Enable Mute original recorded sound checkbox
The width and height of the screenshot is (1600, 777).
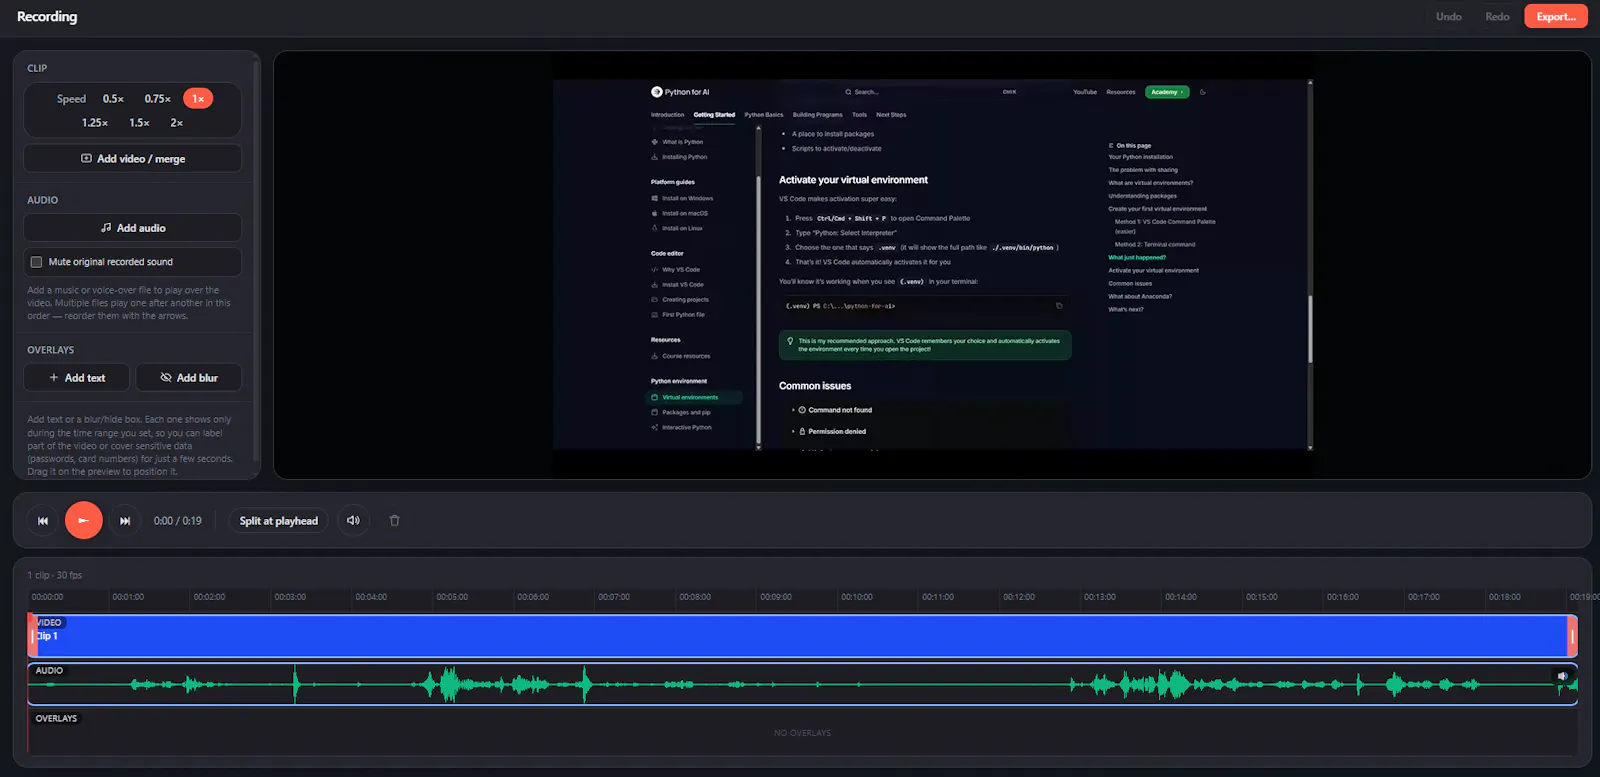pos(37,262)
